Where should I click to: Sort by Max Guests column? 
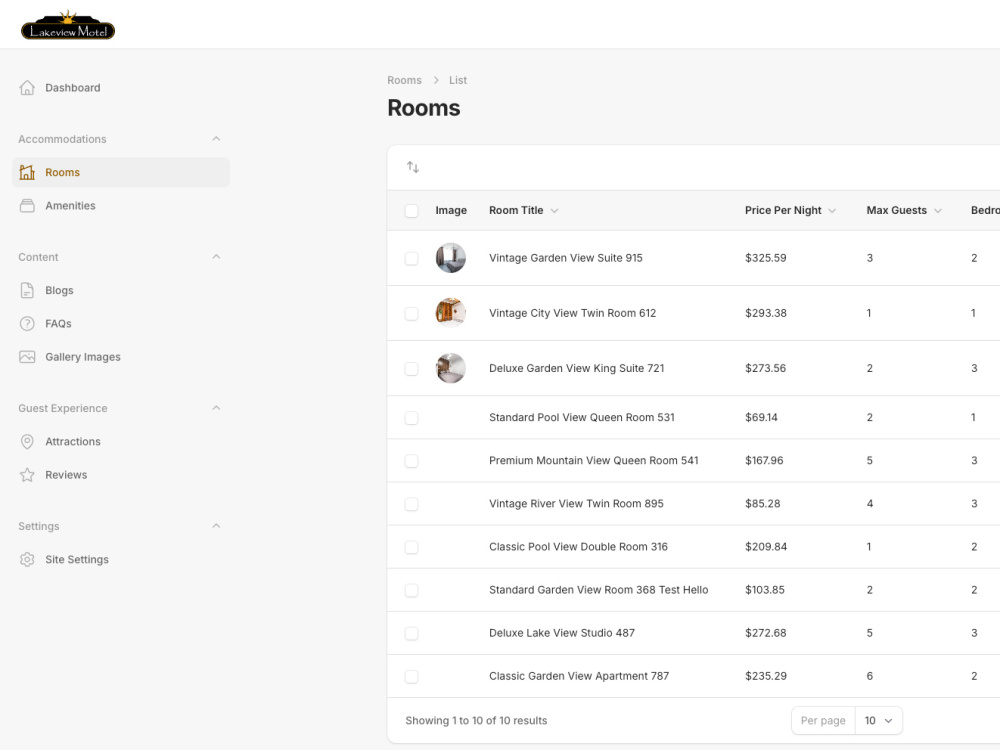tap(904, 210)
